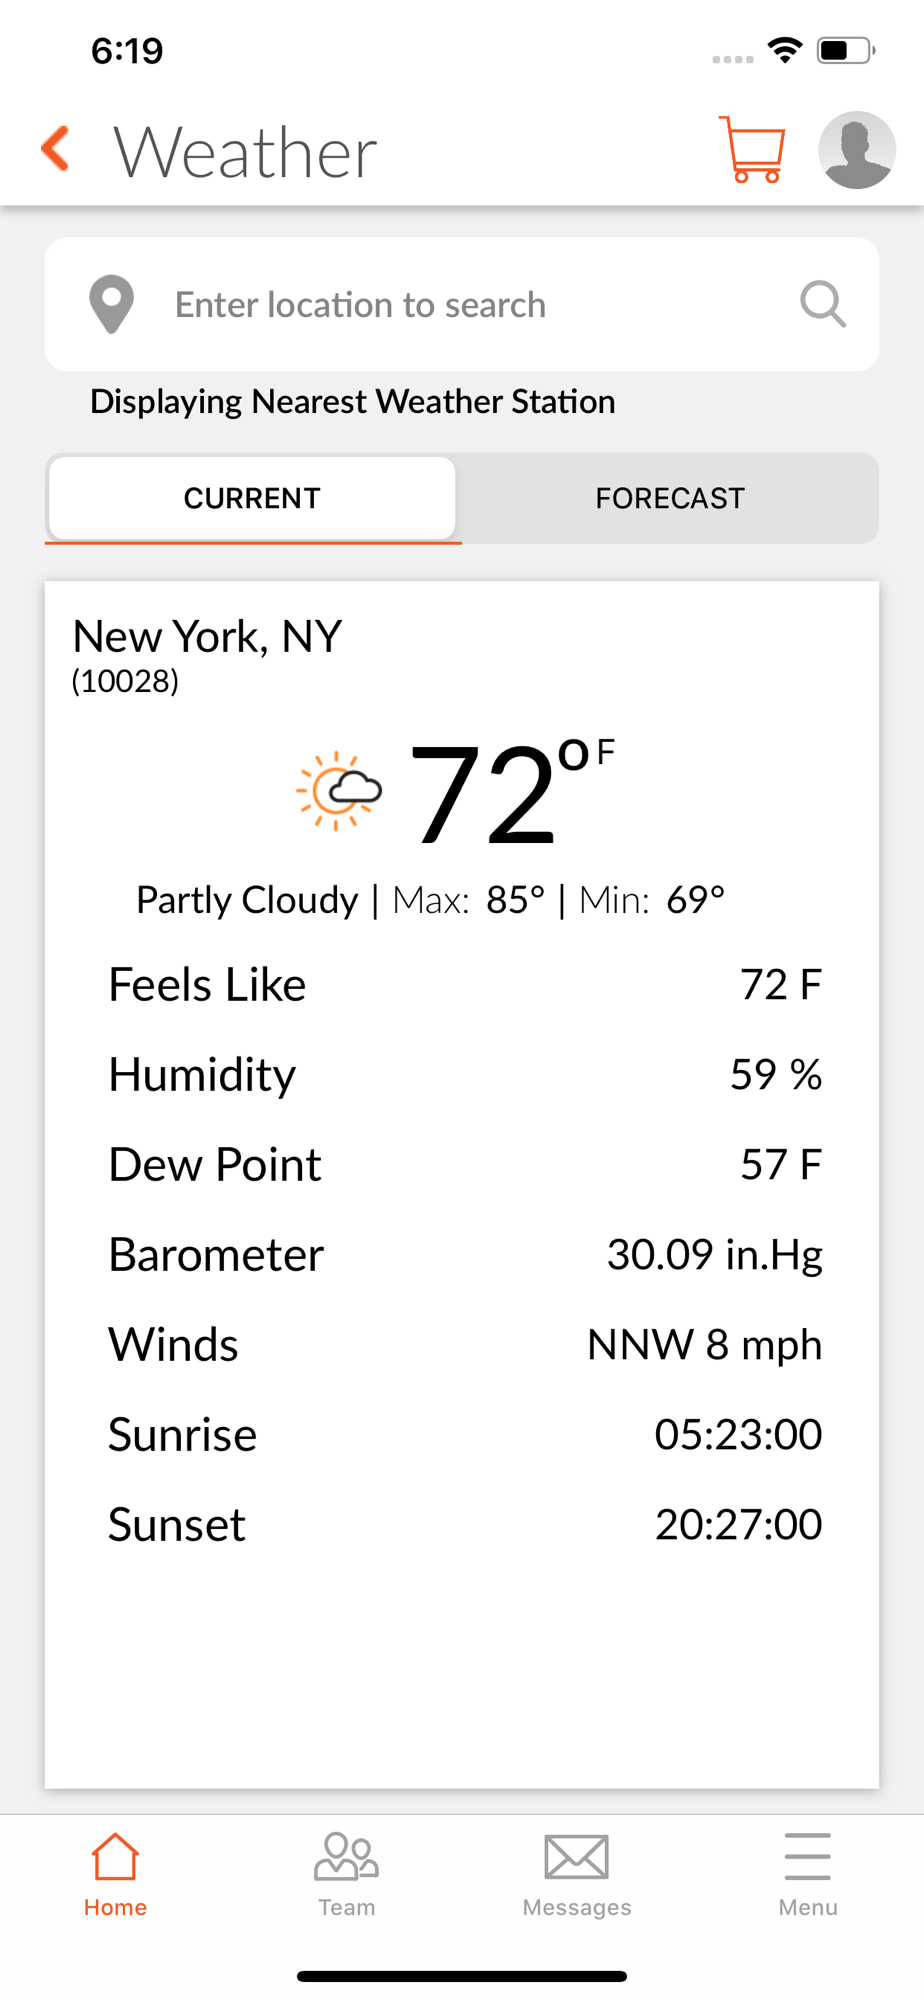The image size is (924, 2000).
Task: Tap the orange back arrow
Action: pyautogui.click(x=56, y=150)
